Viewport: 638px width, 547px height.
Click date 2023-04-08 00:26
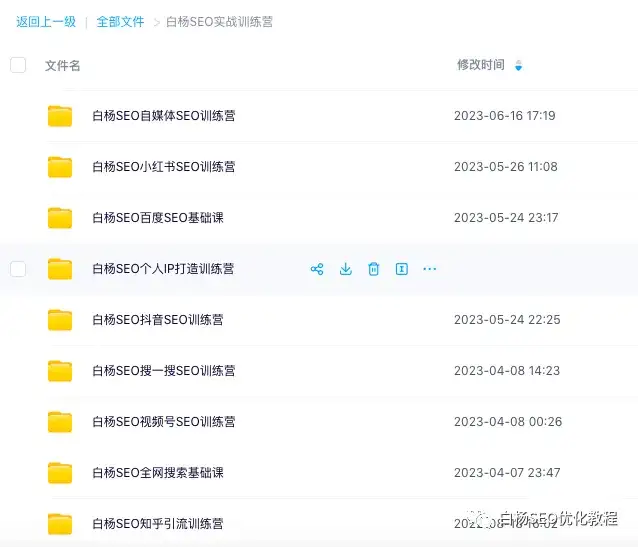point(508,422)
